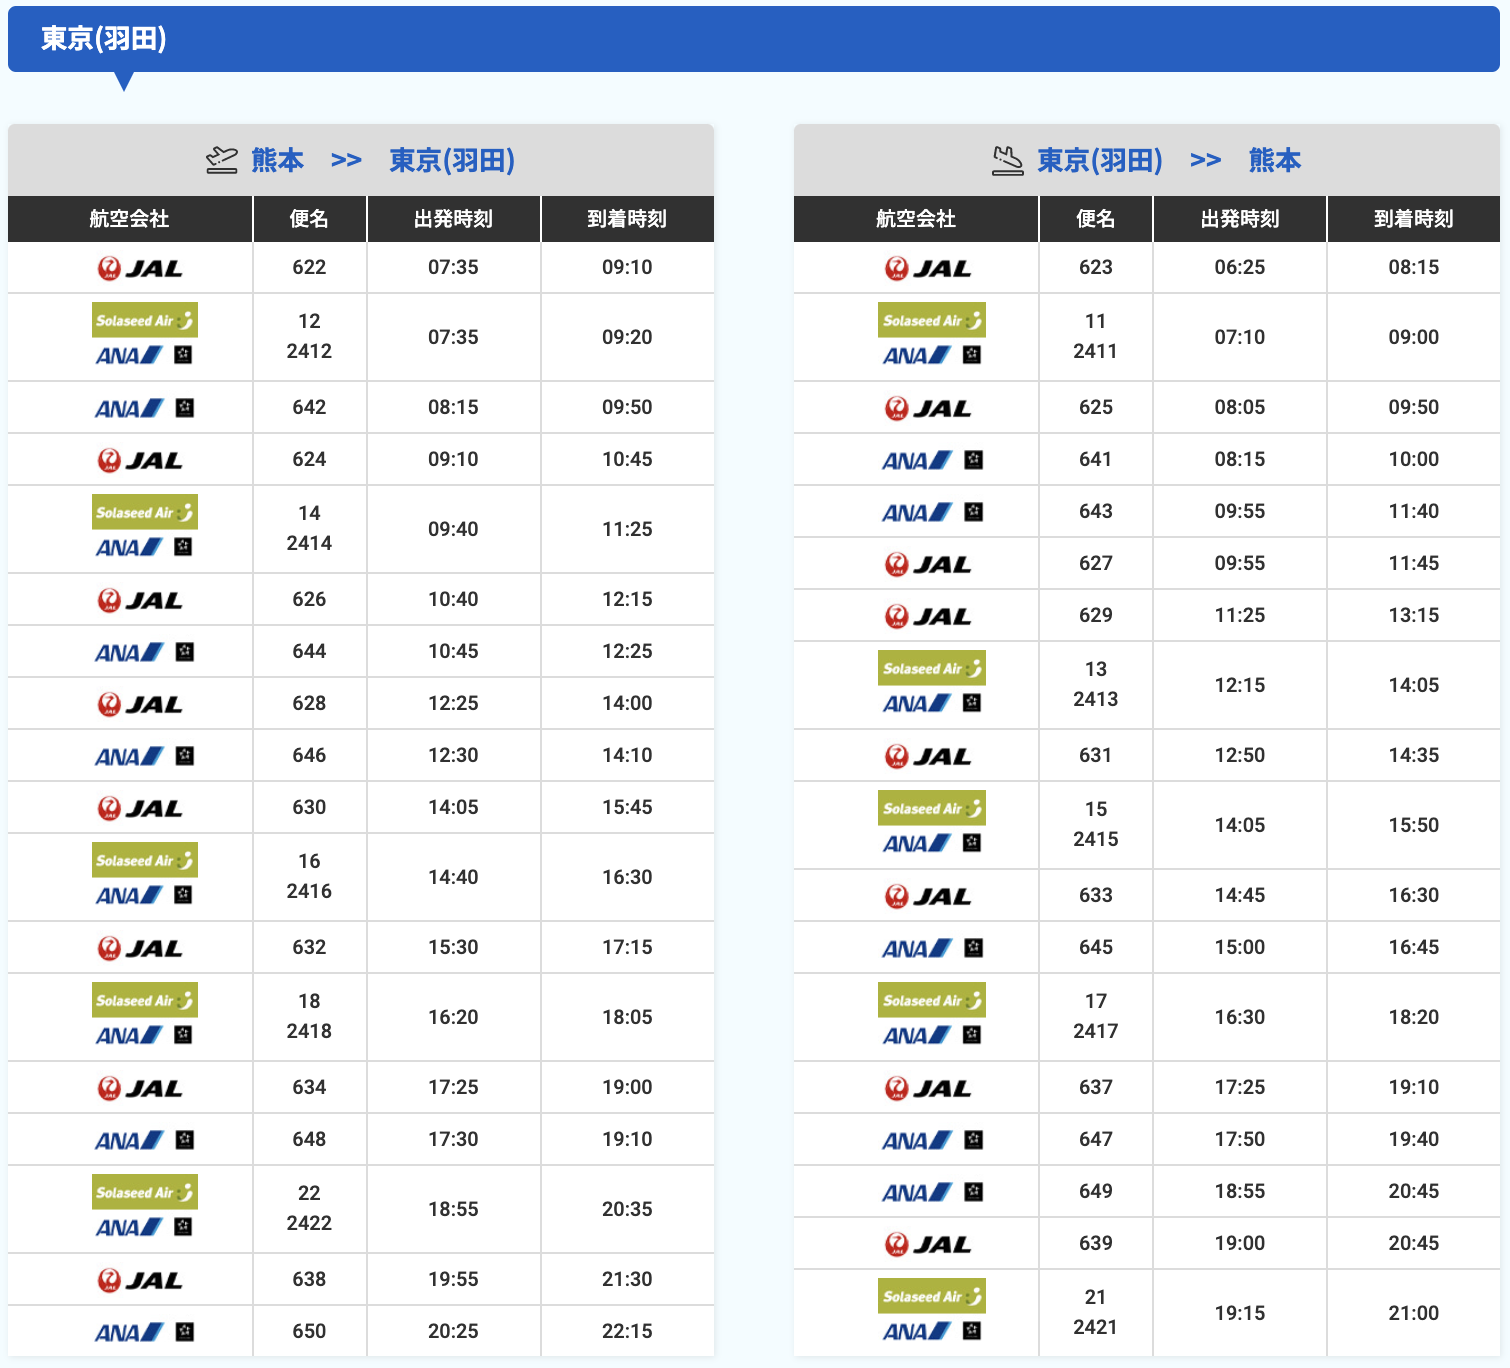
Task: Click the JAL logo for flight 622
Action: click(x=140, y=268)
